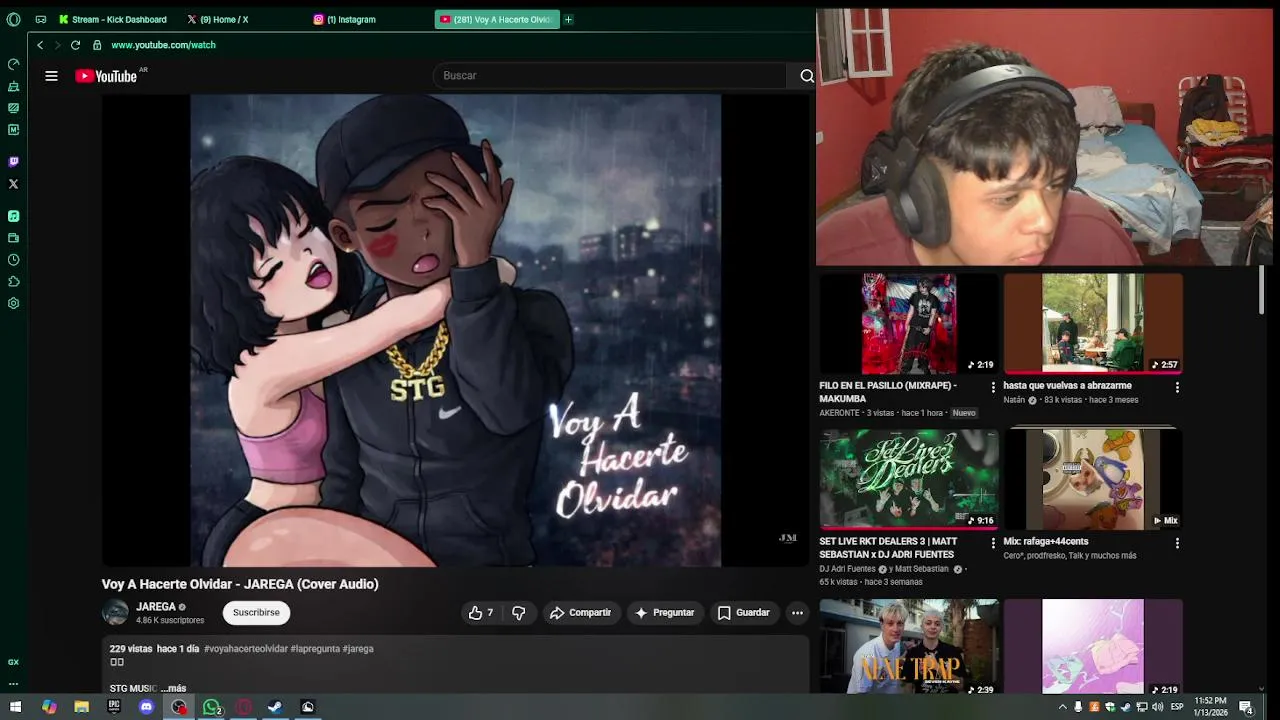The image size is (1280, 720).
Task: Click the YouTube search magnifier button
Action: [806, 76]
